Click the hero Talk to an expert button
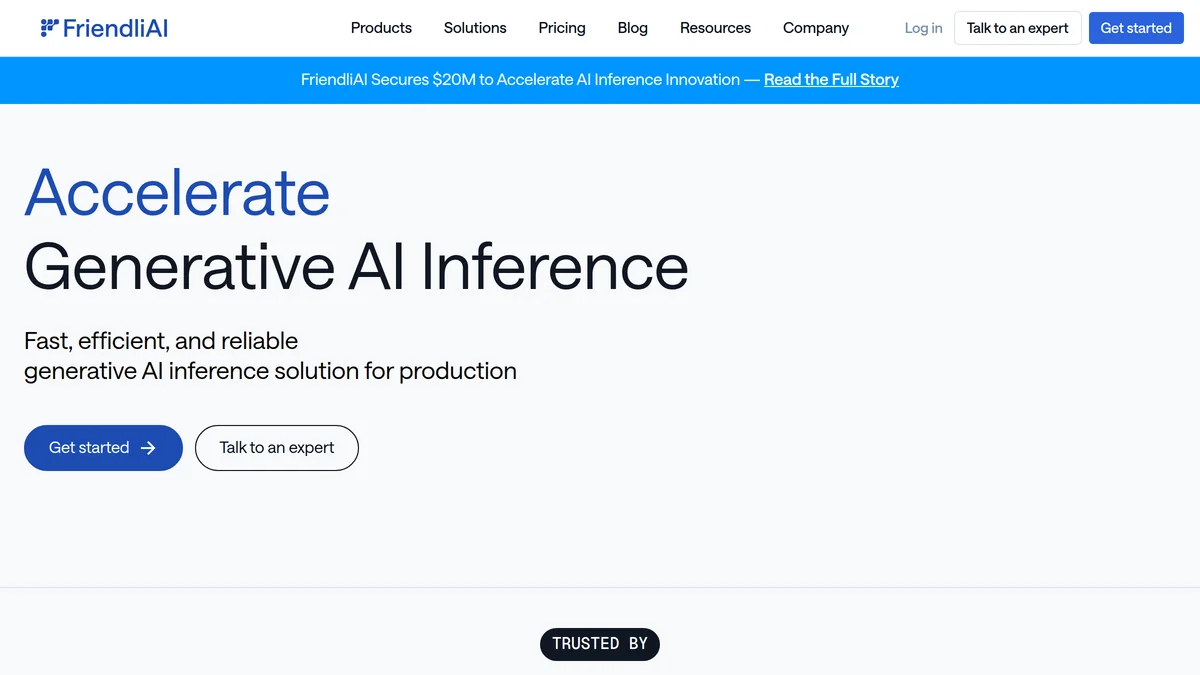Image resolution: width=1200 pixels, height=675 pixels. (x=276, y=448)
